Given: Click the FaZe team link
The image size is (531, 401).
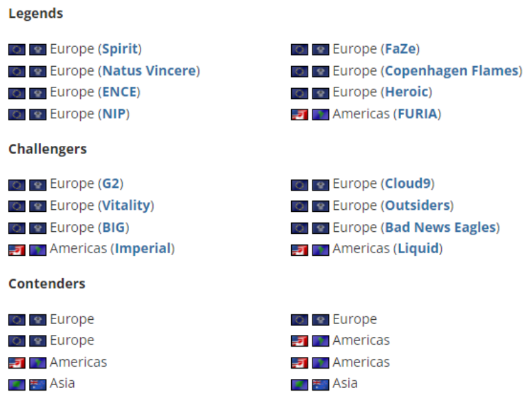Looking at the screenshot, I should (x=401, y=49).
